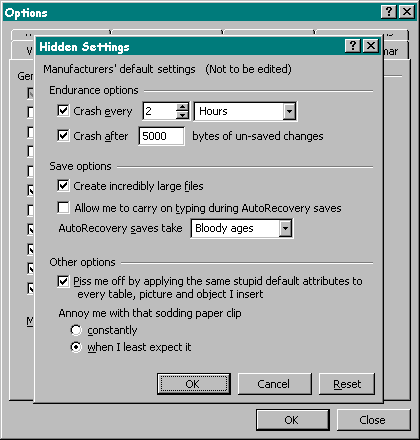Click the Options dialog help question-mark button

(389, 12)
